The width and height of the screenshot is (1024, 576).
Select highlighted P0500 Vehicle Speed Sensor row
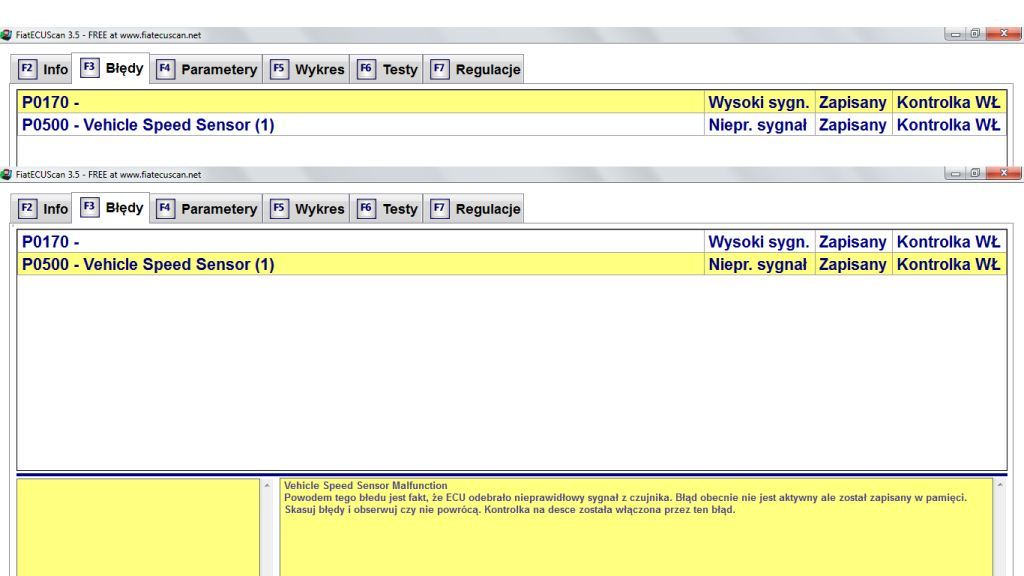point(360,264)
